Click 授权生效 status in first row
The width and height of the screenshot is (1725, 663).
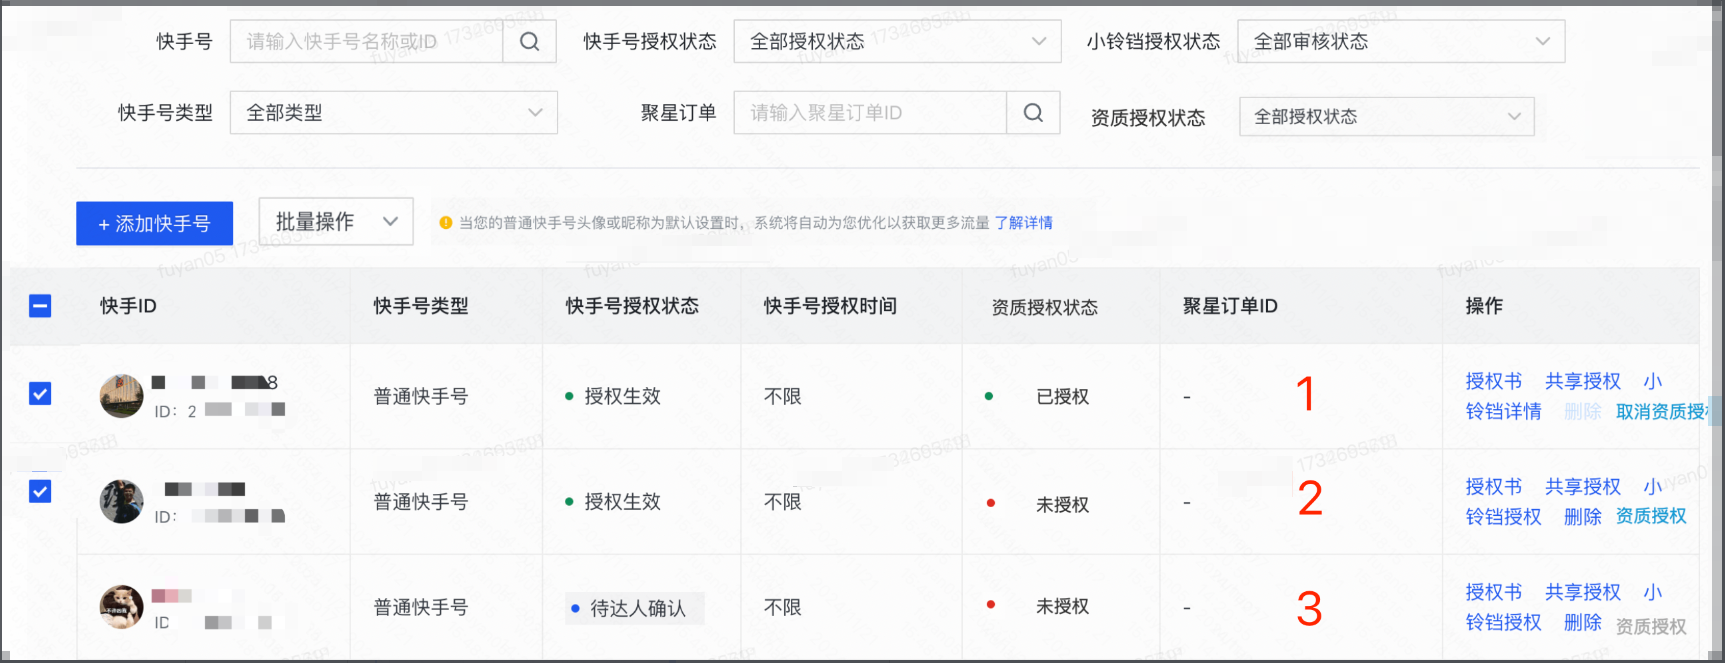[x=622, y=396]
